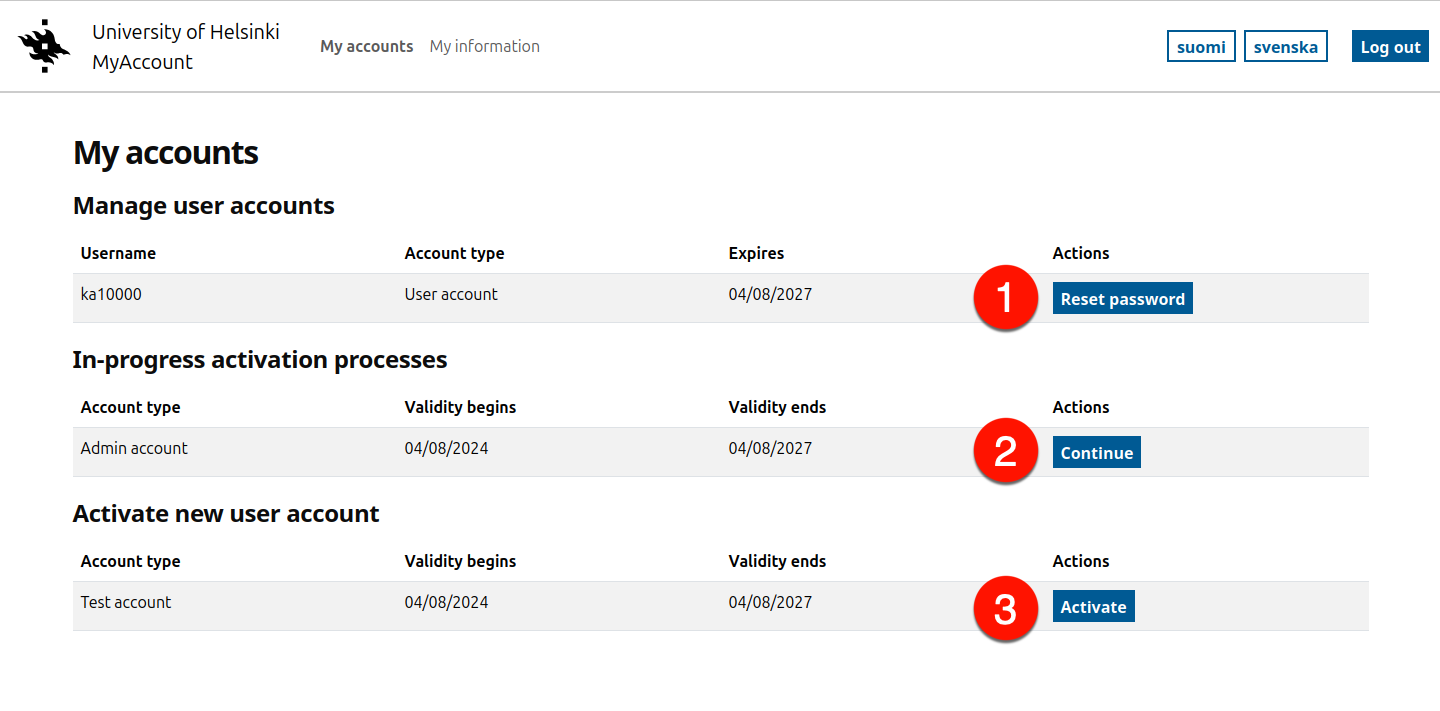
Task: Click the University of Helsinki MyAccount title
Action: click(185, 47)
